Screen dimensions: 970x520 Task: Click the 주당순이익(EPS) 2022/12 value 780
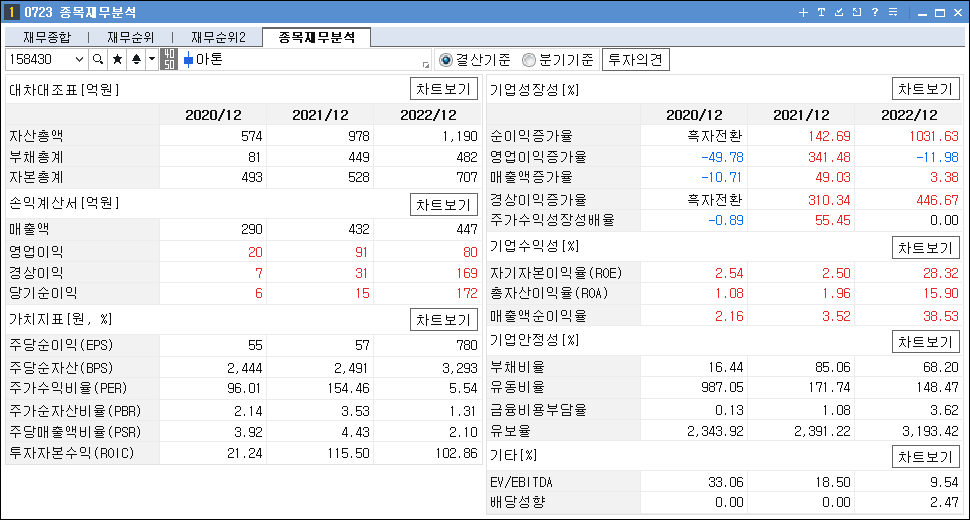(467, 345)
